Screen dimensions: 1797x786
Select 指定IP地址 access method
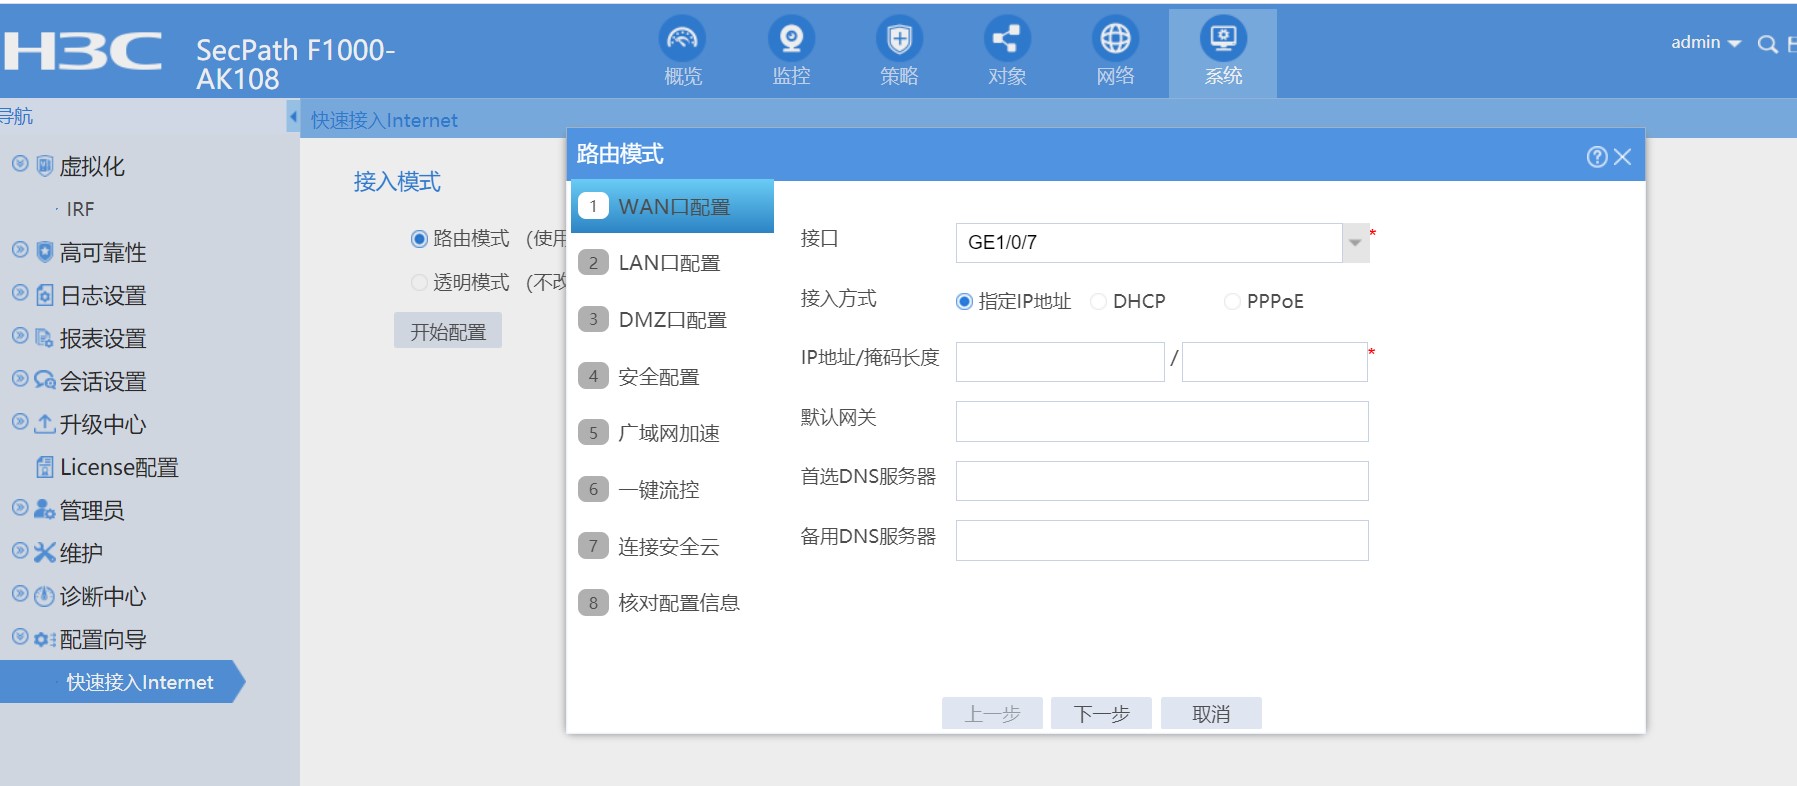coord(964,301)
